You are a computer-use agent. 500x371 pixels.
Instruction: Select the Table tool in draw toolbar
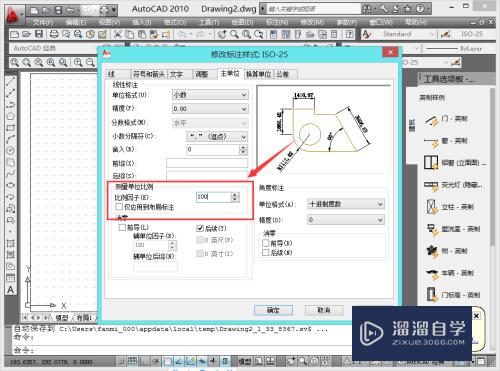tap(11, 278)
